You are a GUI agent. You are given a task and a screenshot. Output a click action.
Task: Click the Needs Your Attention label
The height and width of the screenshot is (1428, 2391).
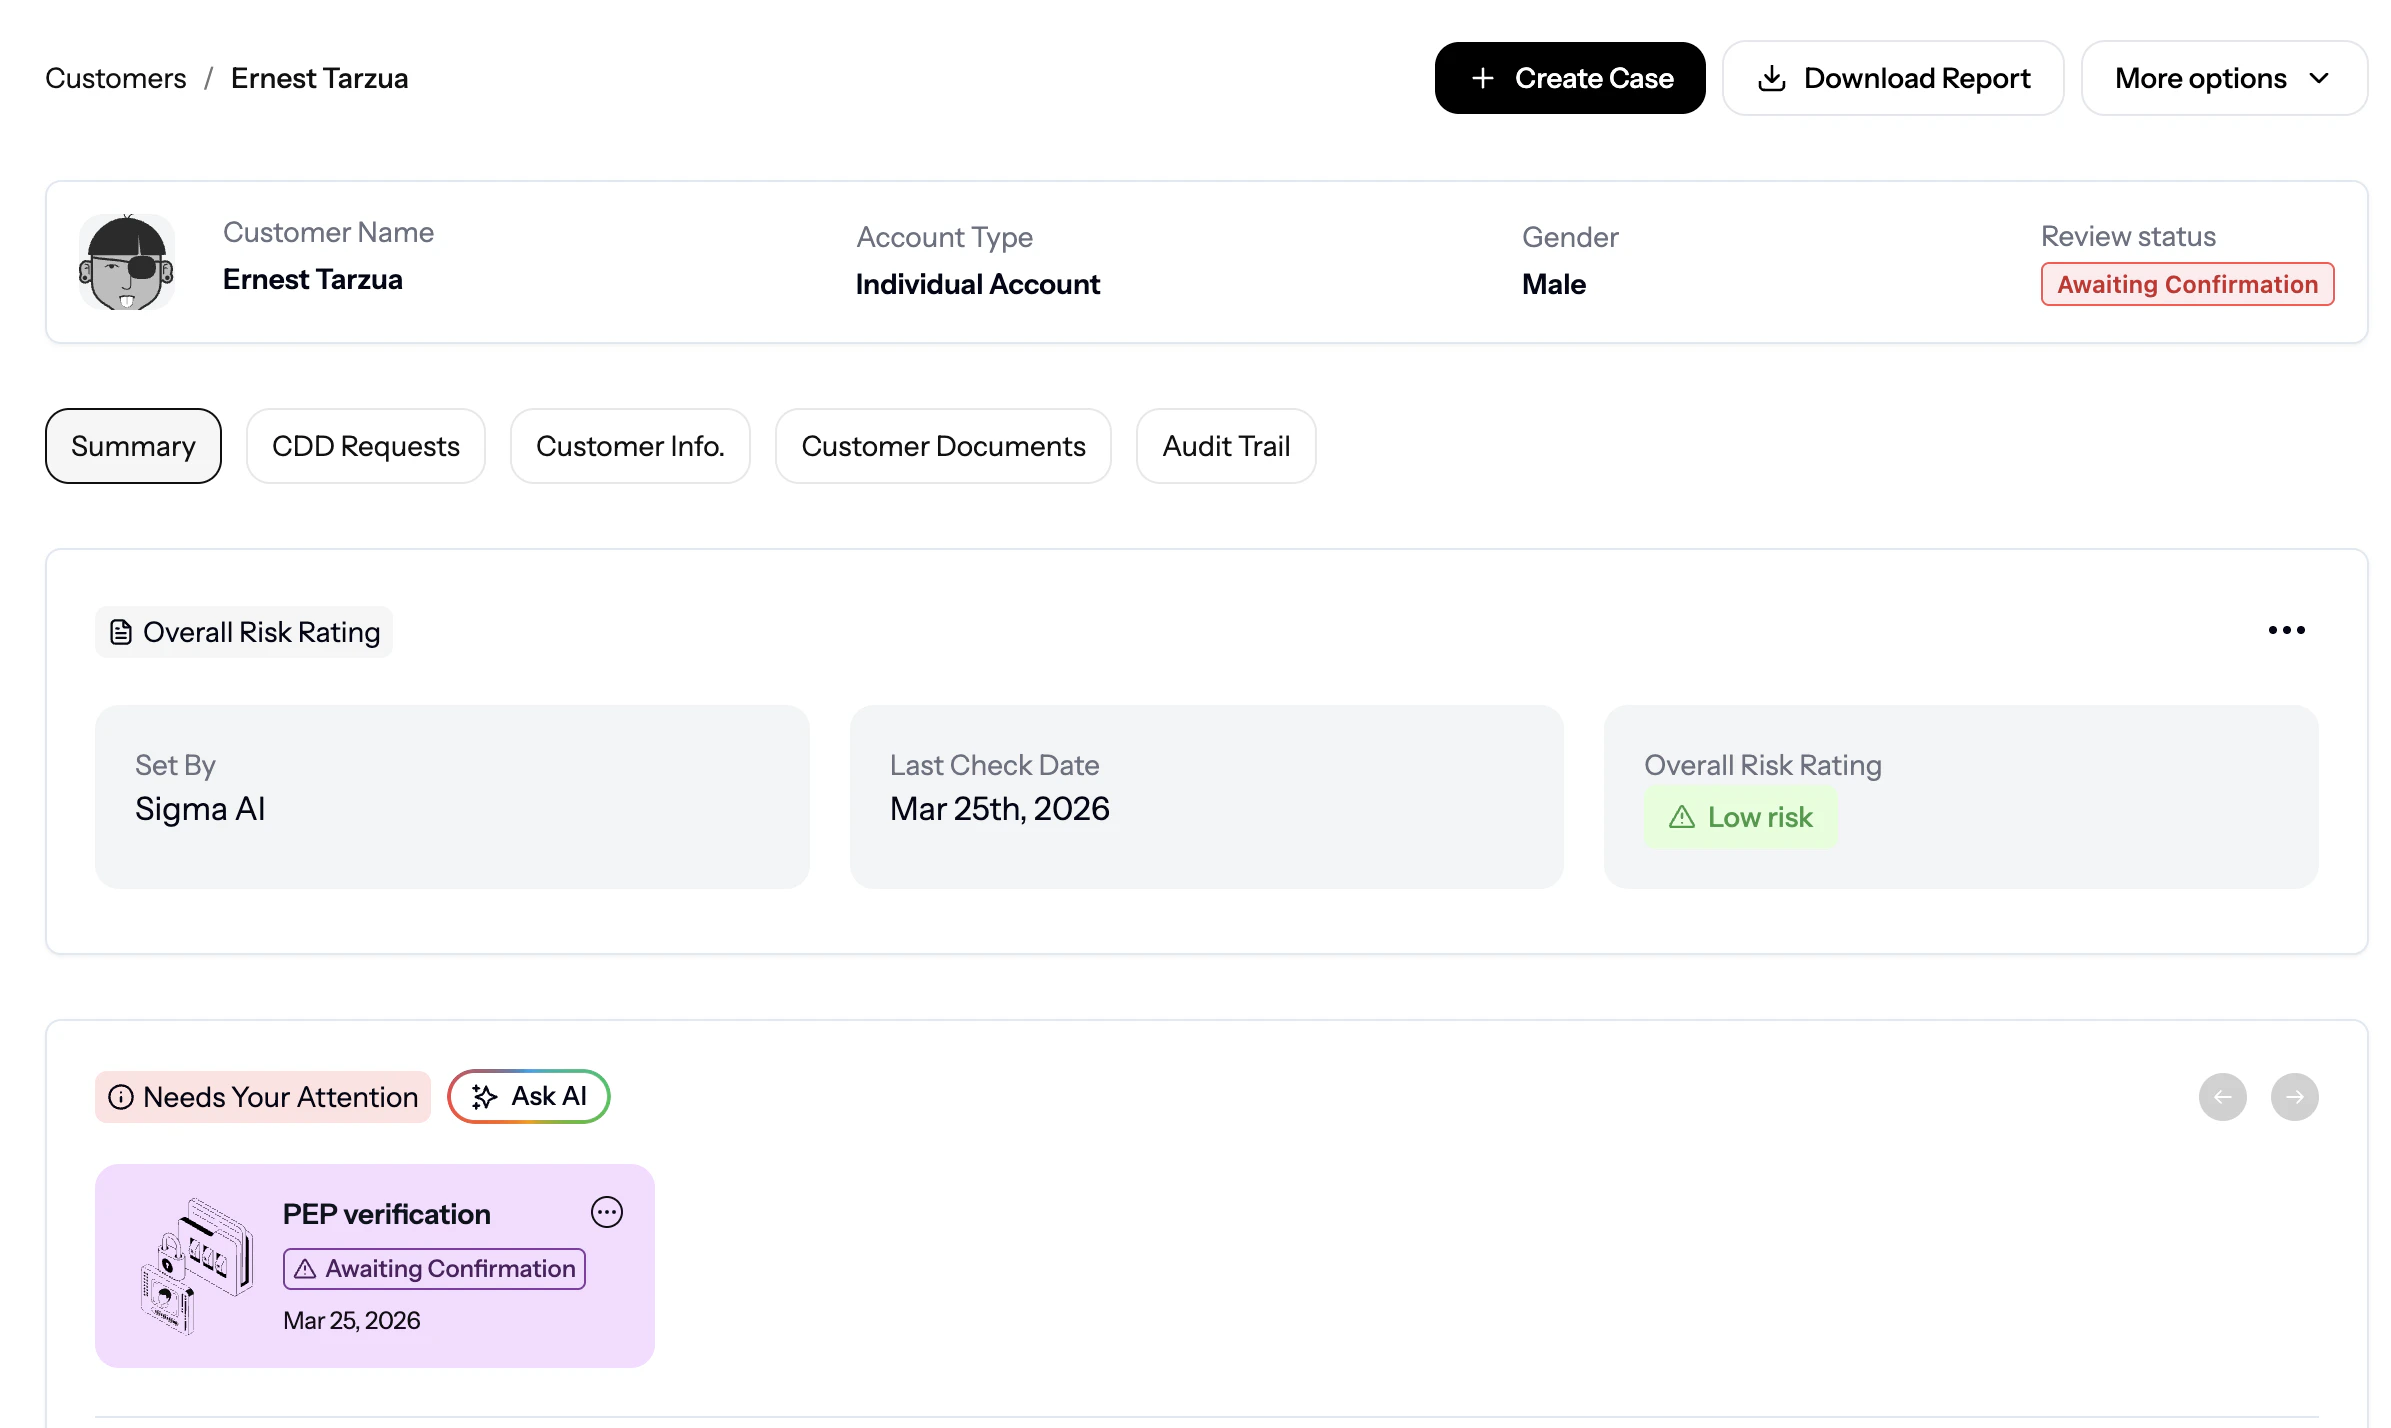click(x=262, y=1097)
